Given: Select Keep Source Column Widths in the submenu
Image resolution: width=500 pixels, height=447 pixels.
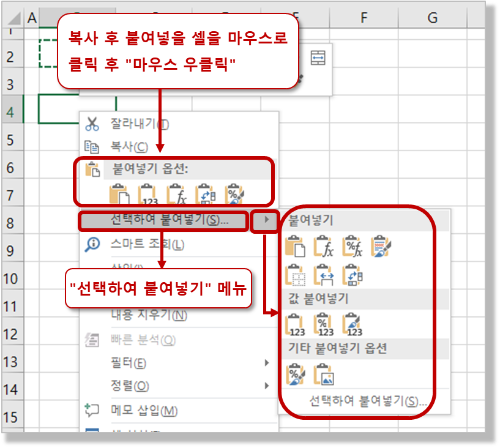Looking at the screenshot, I should [324, 276].
